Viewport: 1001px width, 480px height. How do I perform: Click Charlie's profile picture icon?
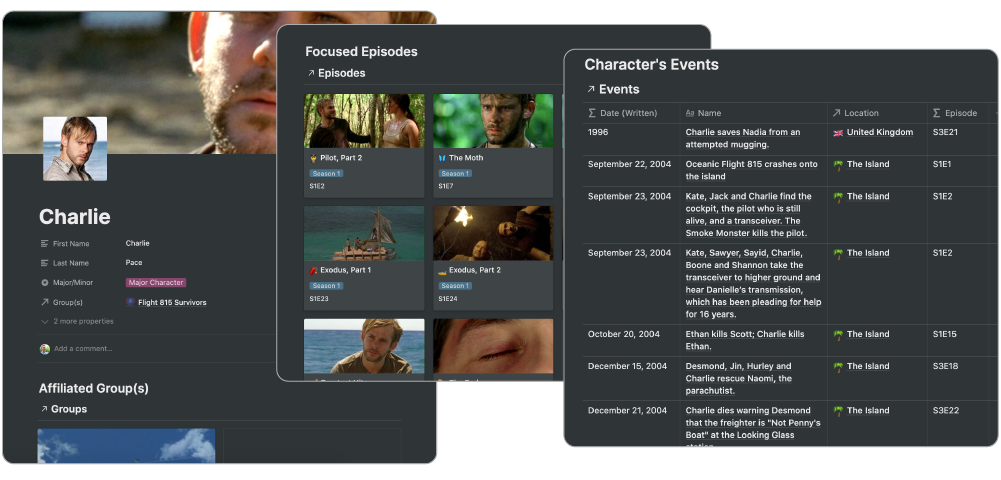[x=75, y=149]
